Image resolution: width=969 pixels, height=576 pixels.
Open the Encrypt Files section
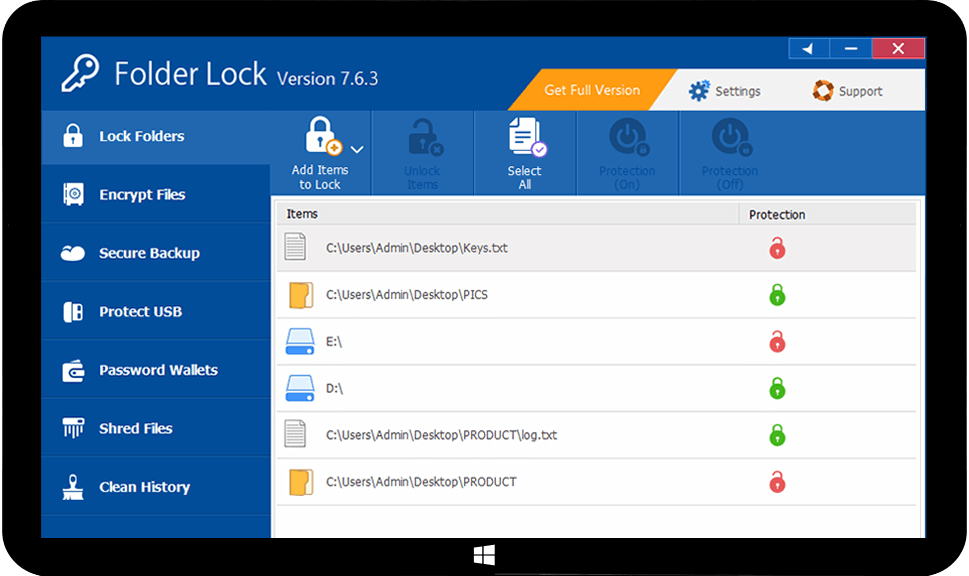(156, 195)
